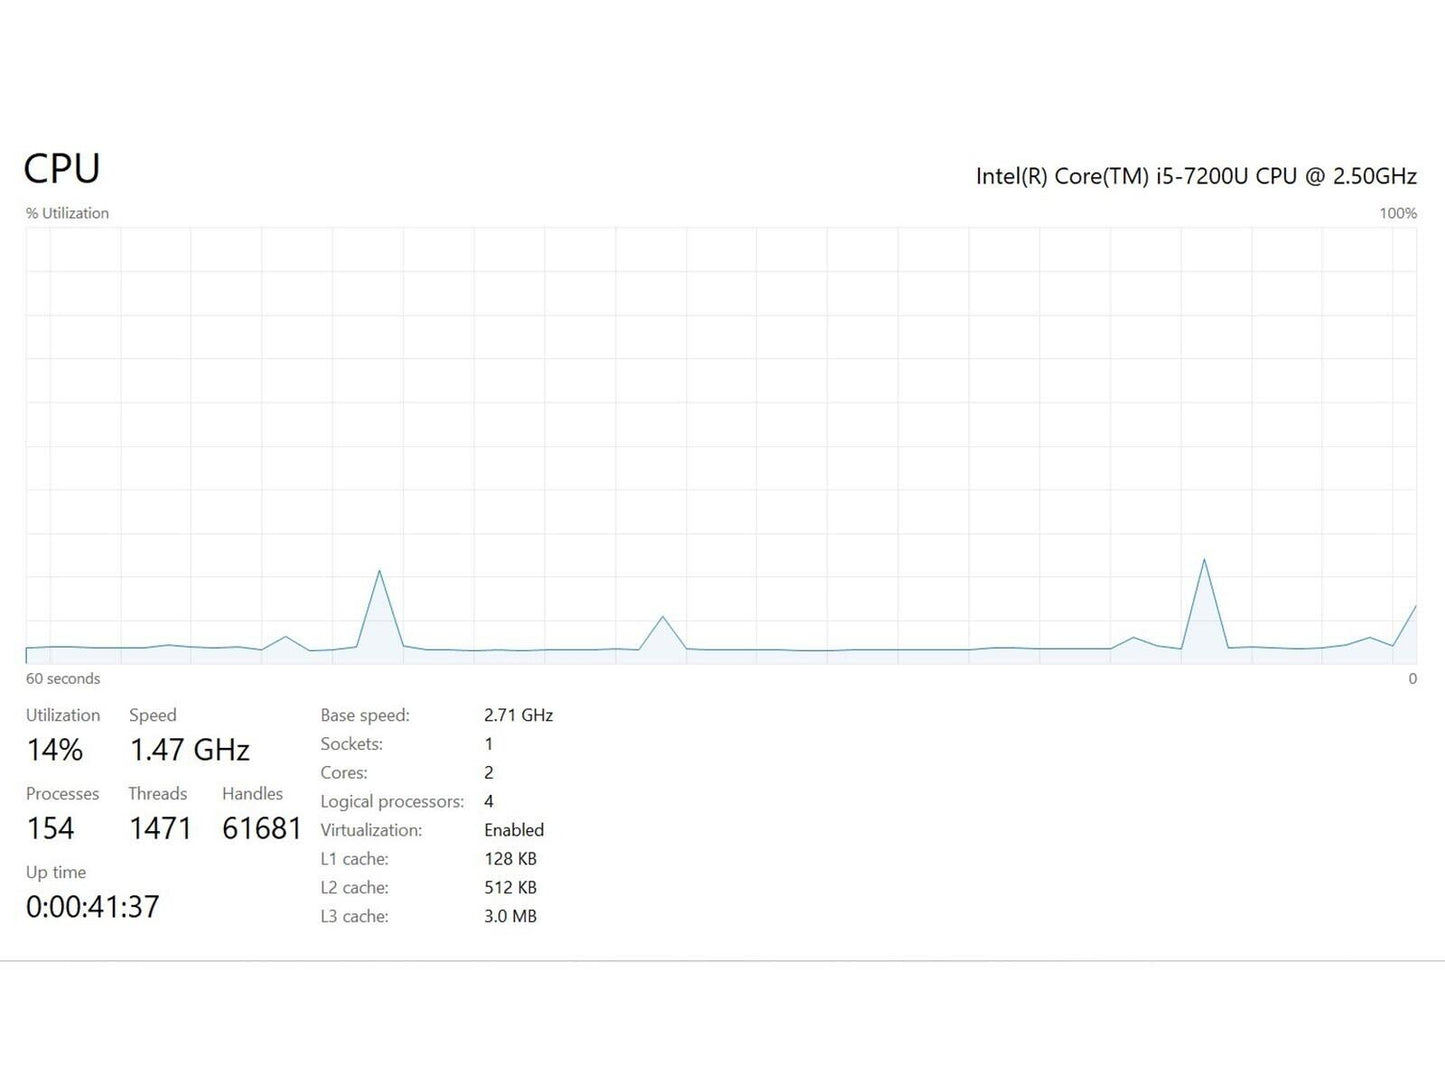Screen dimensions: 1445x1084
Task: Select the Intel Core i5-7200U processor name
Action: click(1195, 176)
